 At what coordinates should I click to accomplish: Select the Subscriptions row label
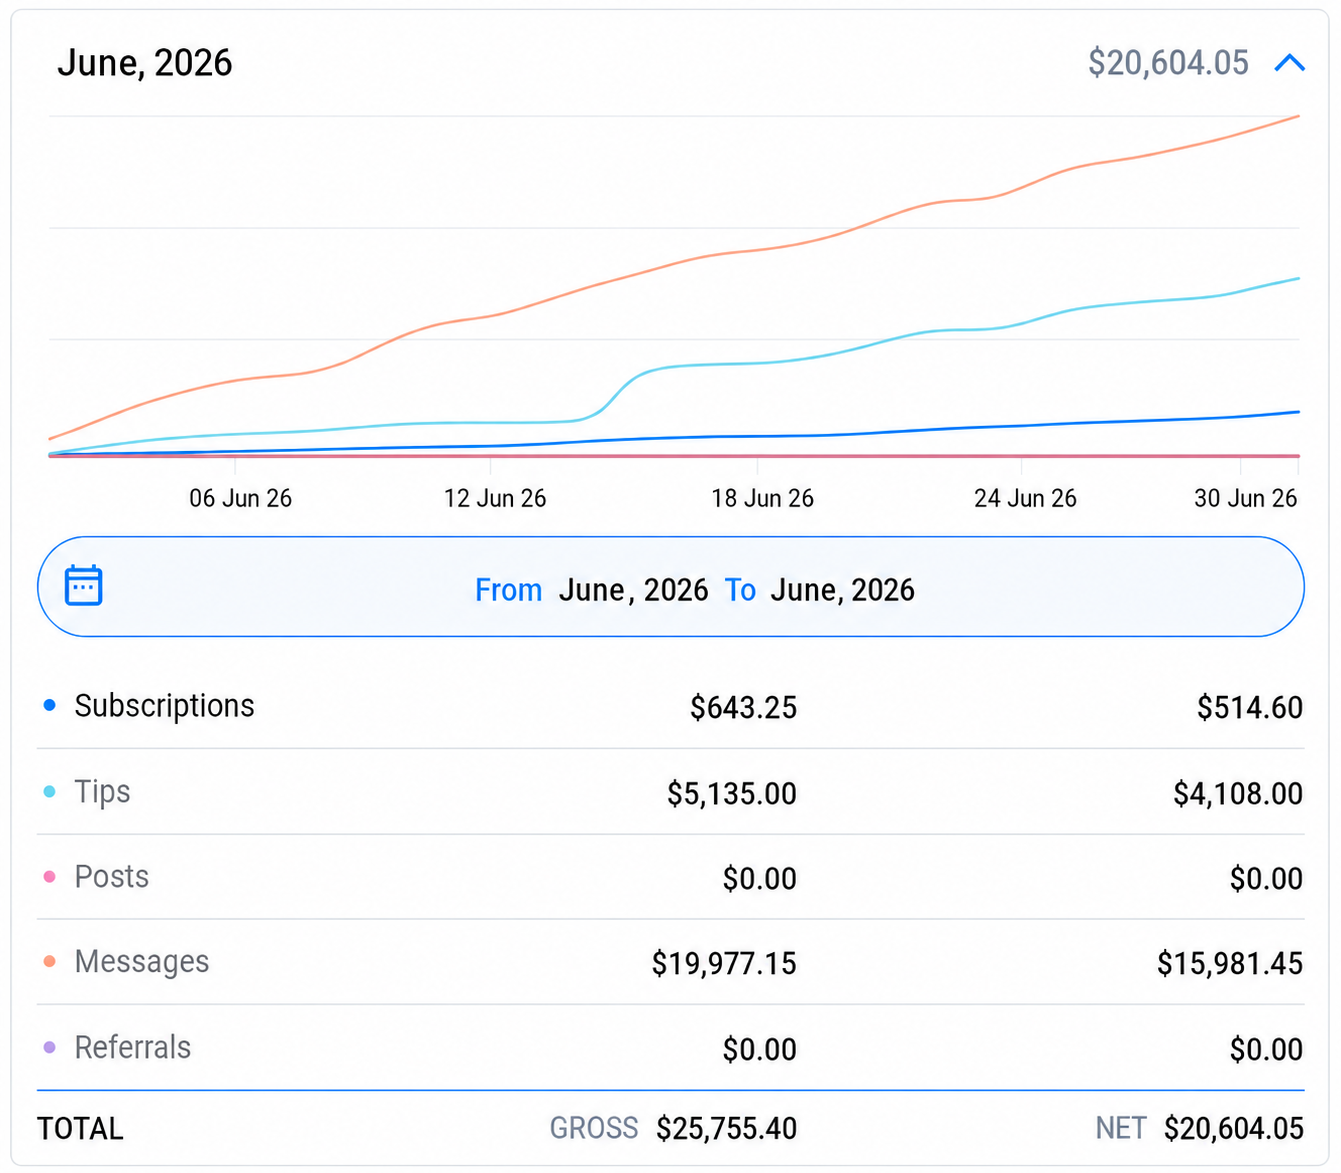pyautogui.click(x=165, y=706)
